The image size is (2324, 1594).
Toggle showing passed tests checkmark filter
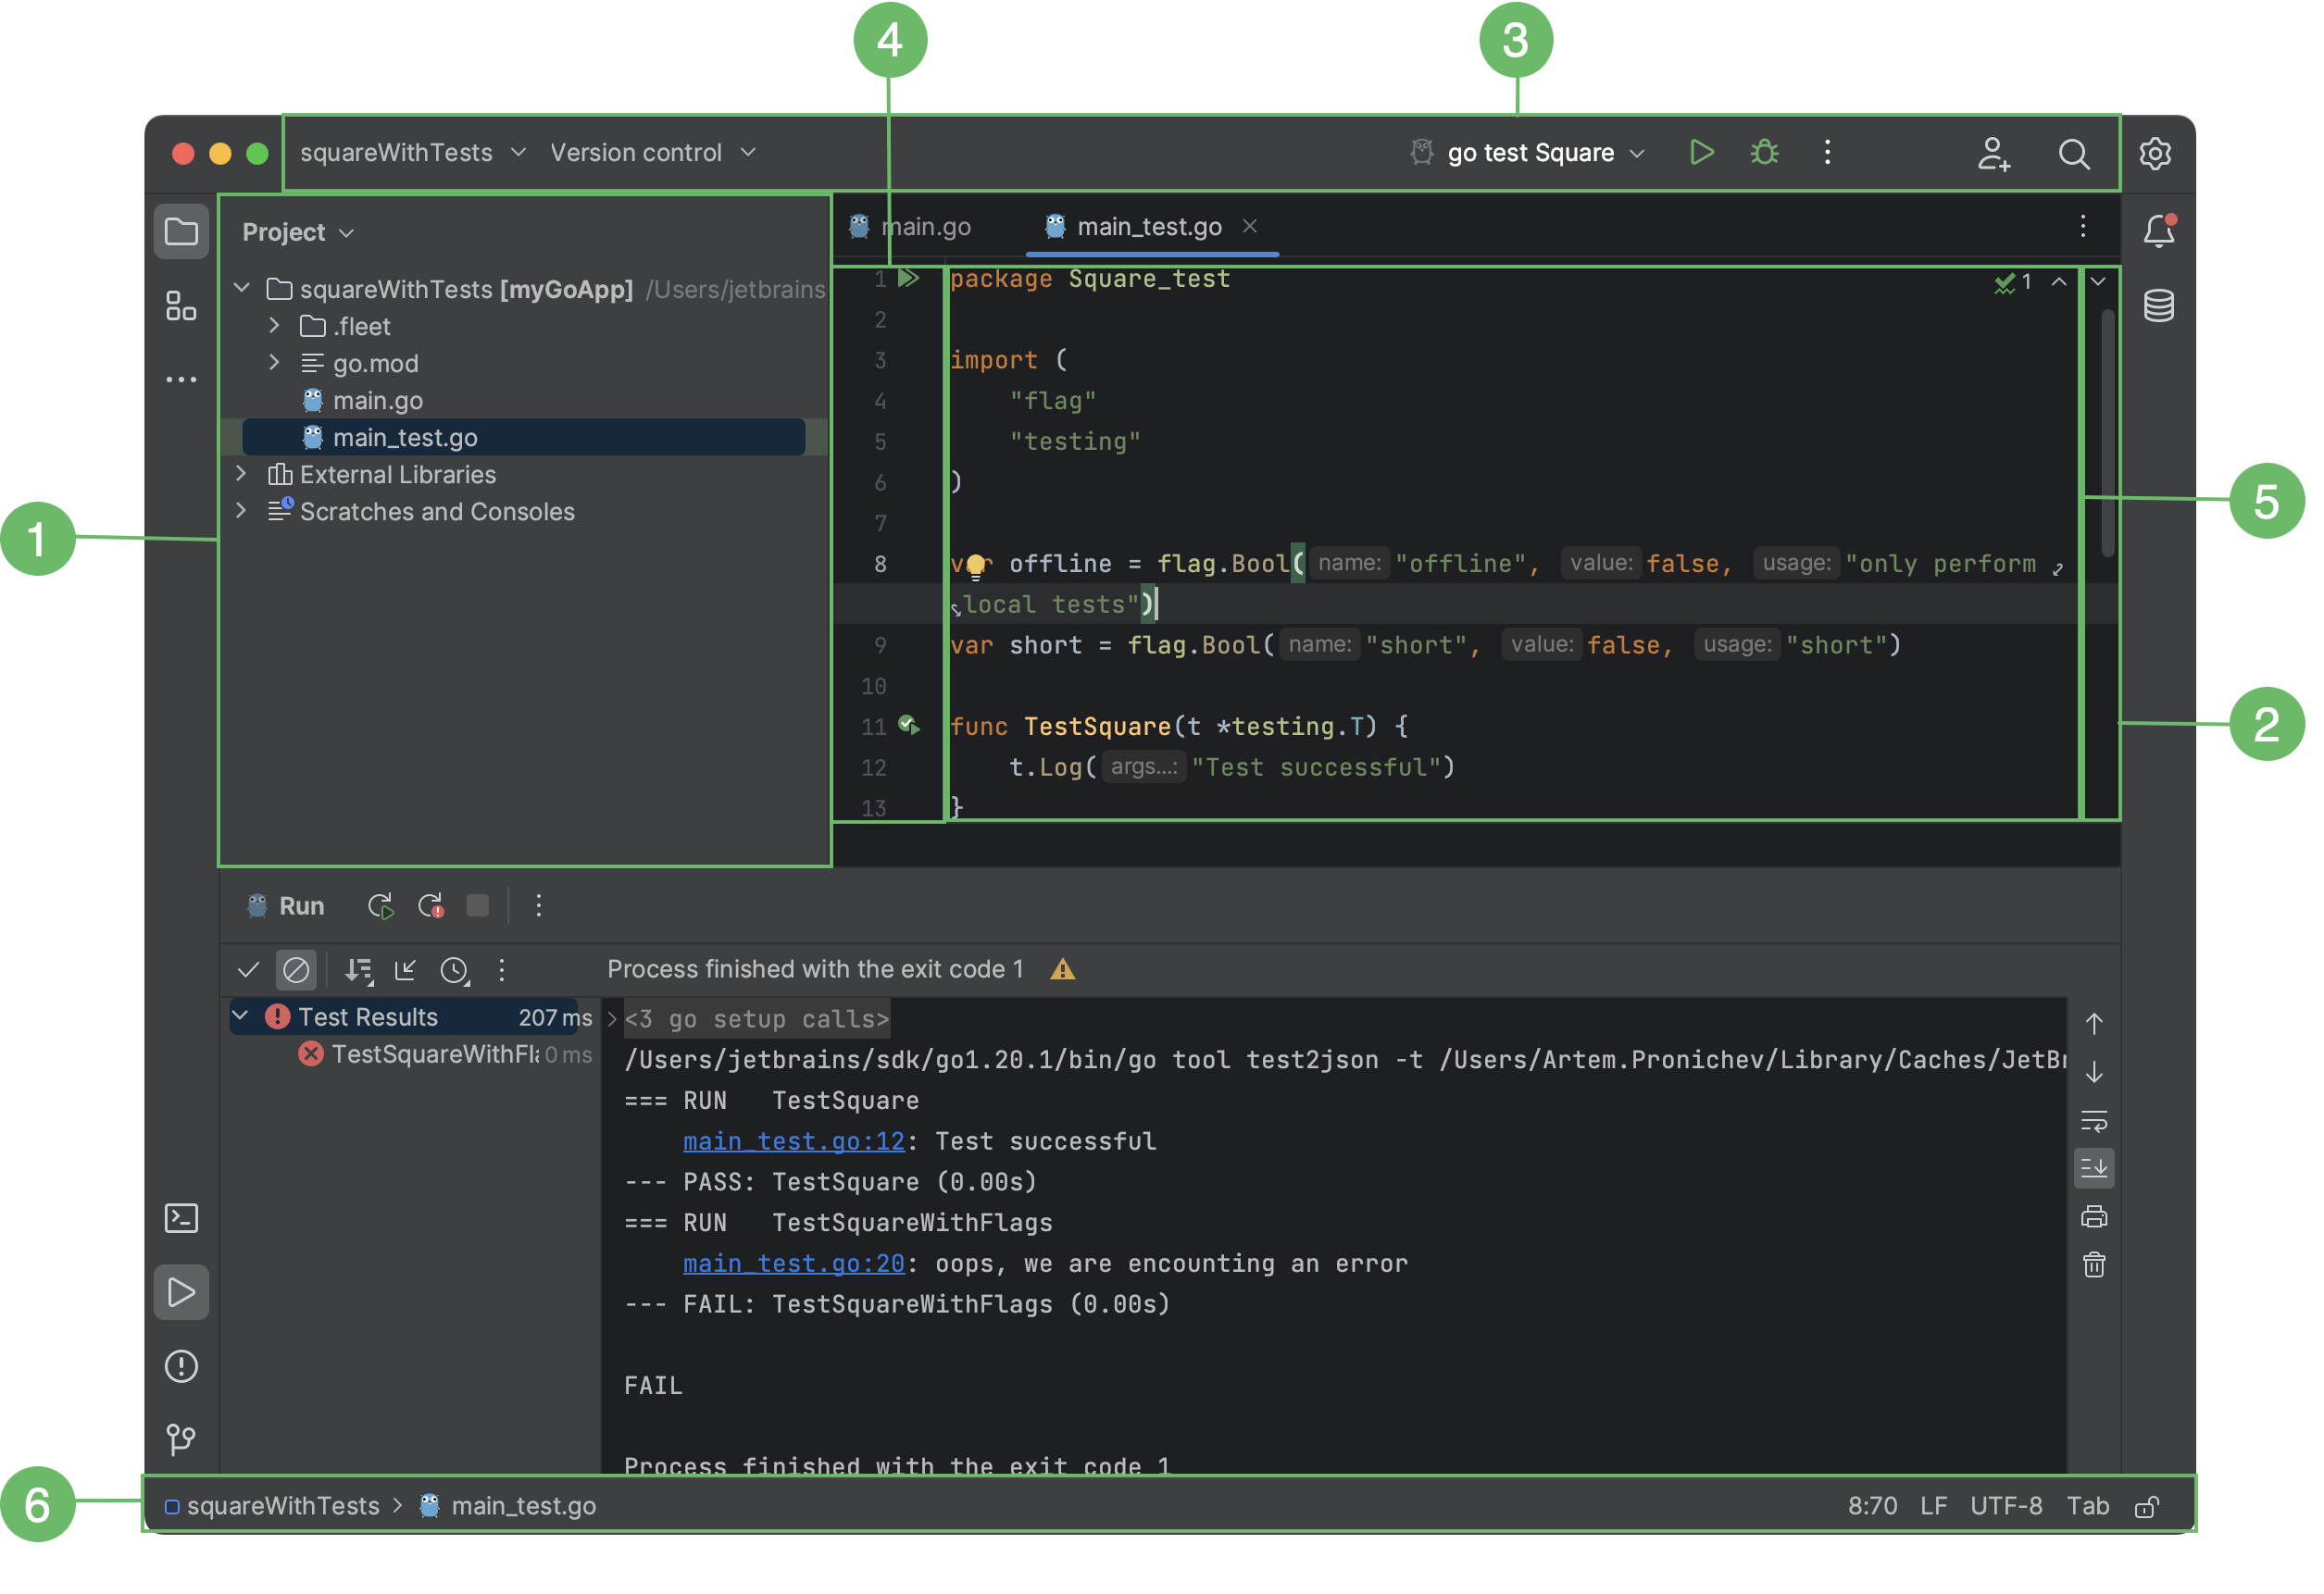pyautogui.click(x=249, y=970)
